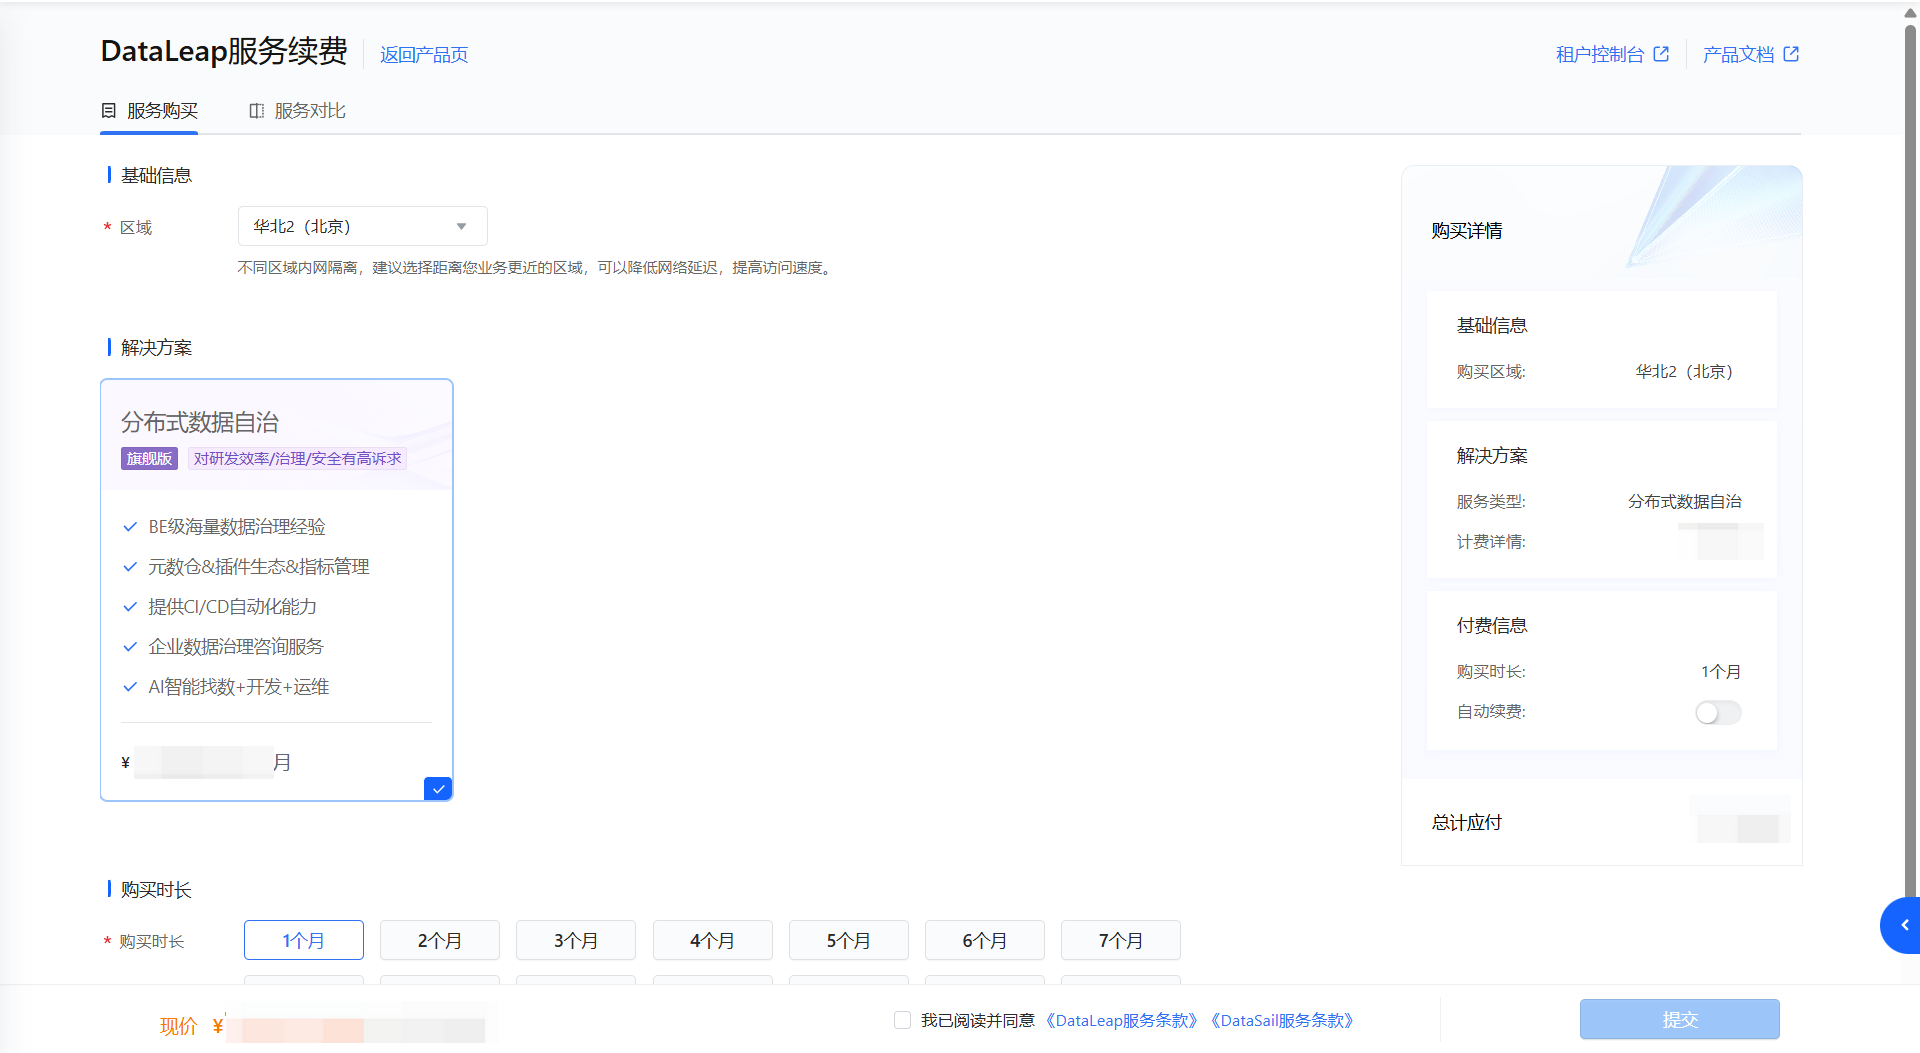Open the 《DataLeap服务条款》 link

pos(1121,1020)
